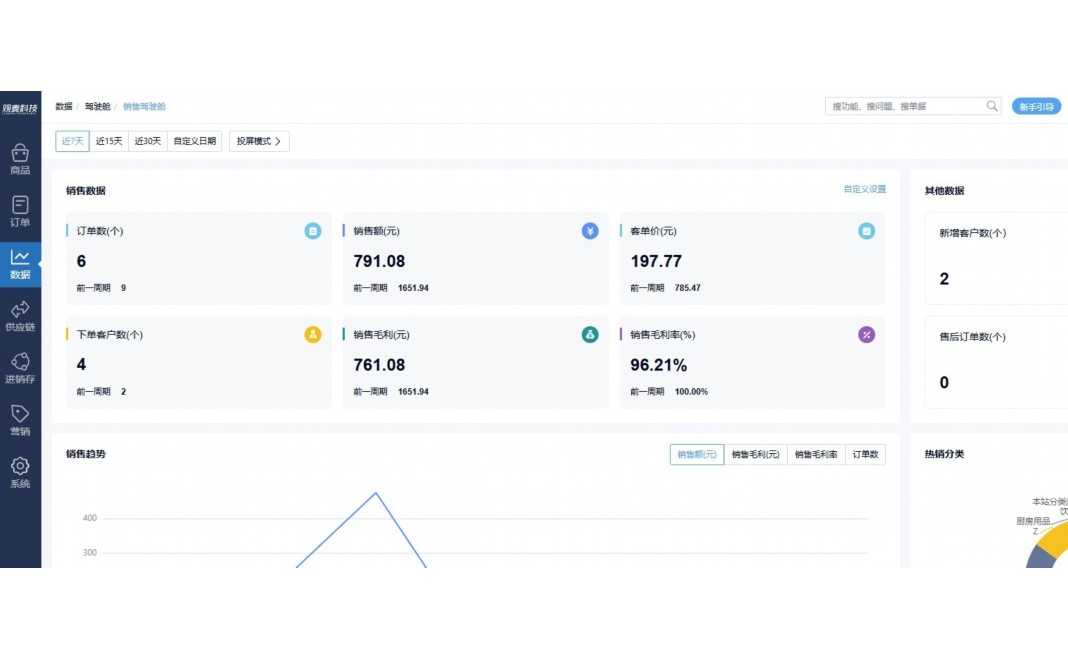Click the 791.08 sales amount value
1068x659 pixels.
379,261
